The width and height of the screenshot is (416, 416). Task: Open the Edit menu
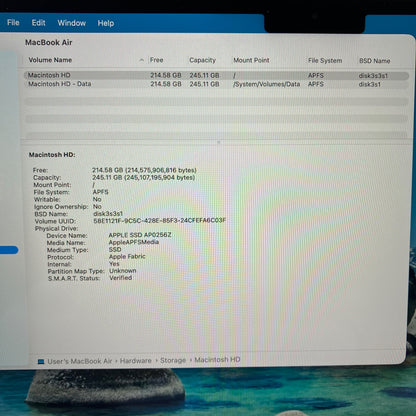pyautogui.click(x=38, y=23)
